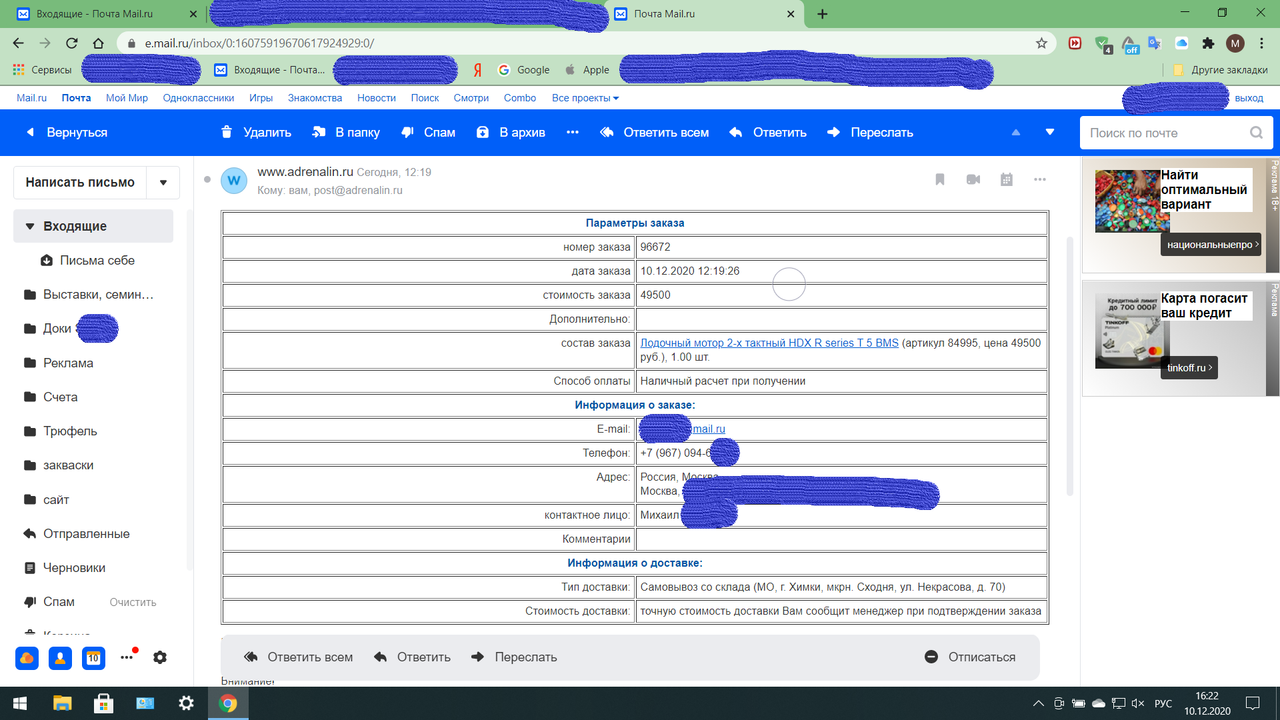1280x720 pixels.
Task: Go to previous email with up arrow
Action: (1016, 132)
